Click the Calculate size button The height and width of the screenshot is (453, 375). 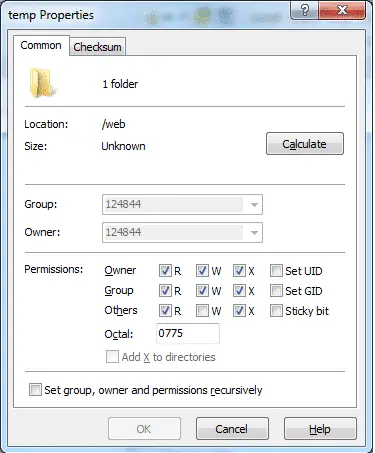coord(305,144)
